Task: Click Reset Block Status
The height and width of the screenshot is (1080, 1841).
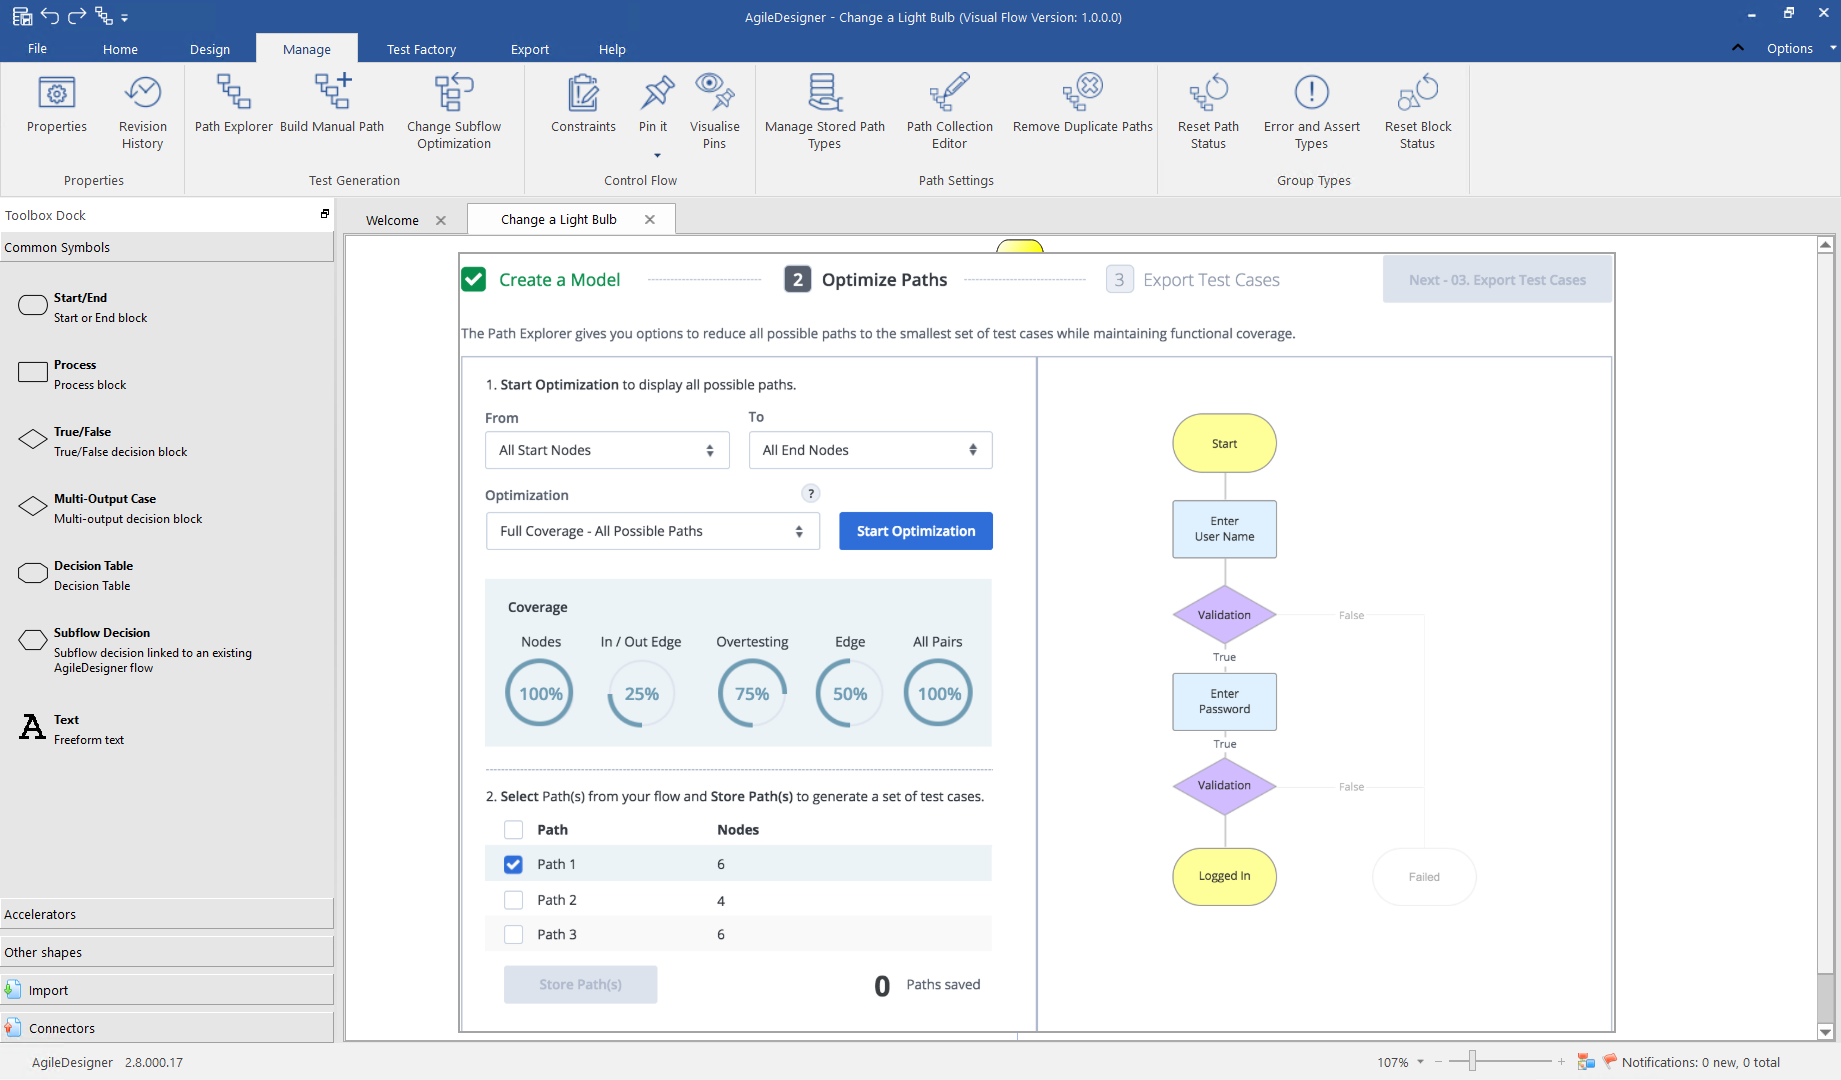Action: click(1417, 112)
